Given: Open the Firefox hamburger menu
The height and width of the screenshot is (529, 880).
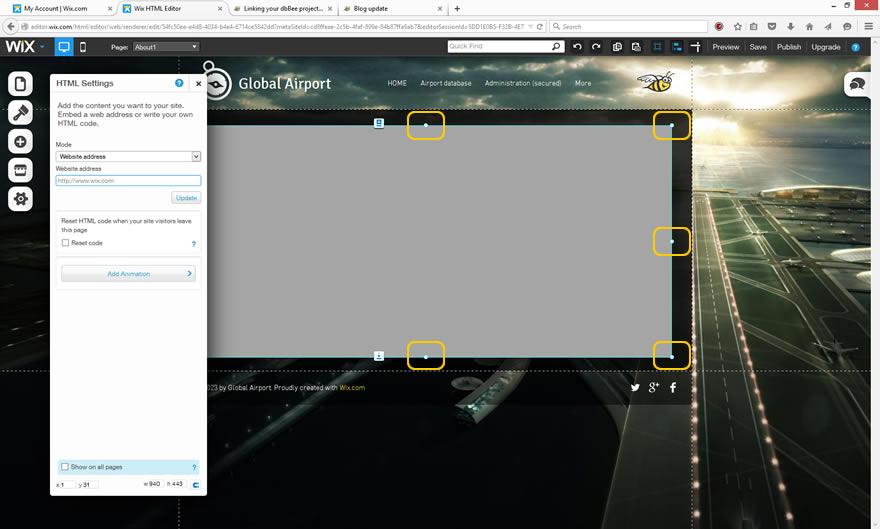Looking at the screenshot, I should (868, 26).
